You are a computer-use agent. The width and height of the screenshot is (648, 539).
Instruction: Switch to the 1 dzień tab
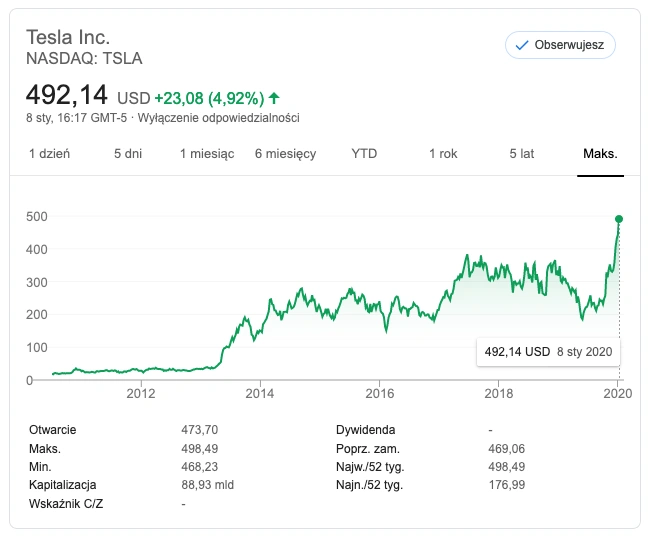click(49, 154)
